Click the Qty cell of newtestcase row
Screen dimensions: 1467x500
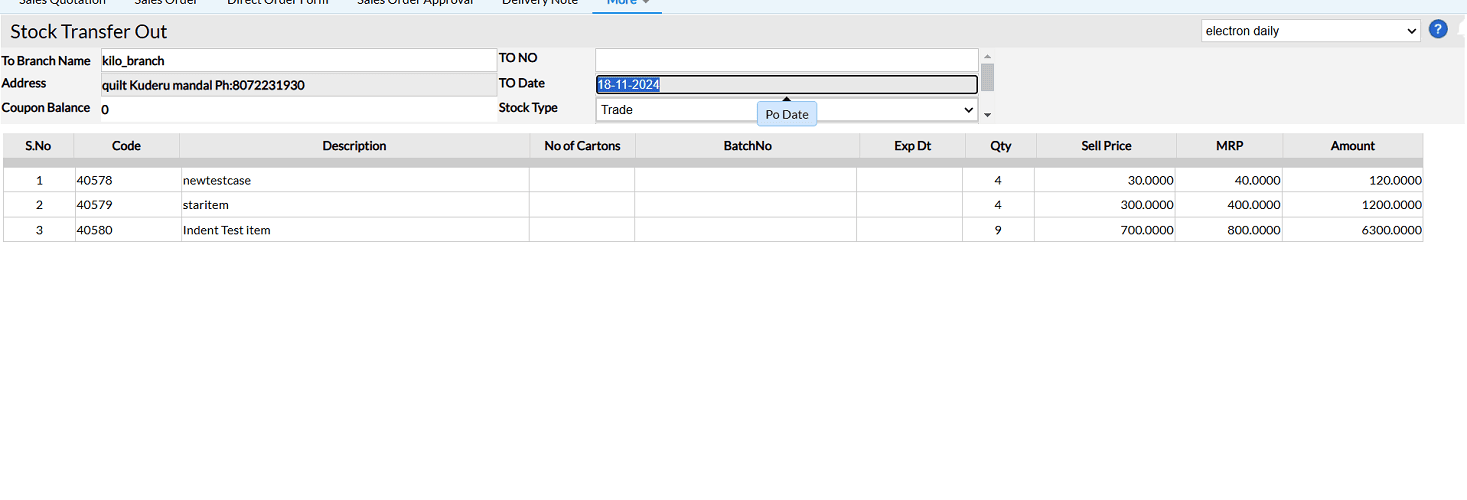998,181
